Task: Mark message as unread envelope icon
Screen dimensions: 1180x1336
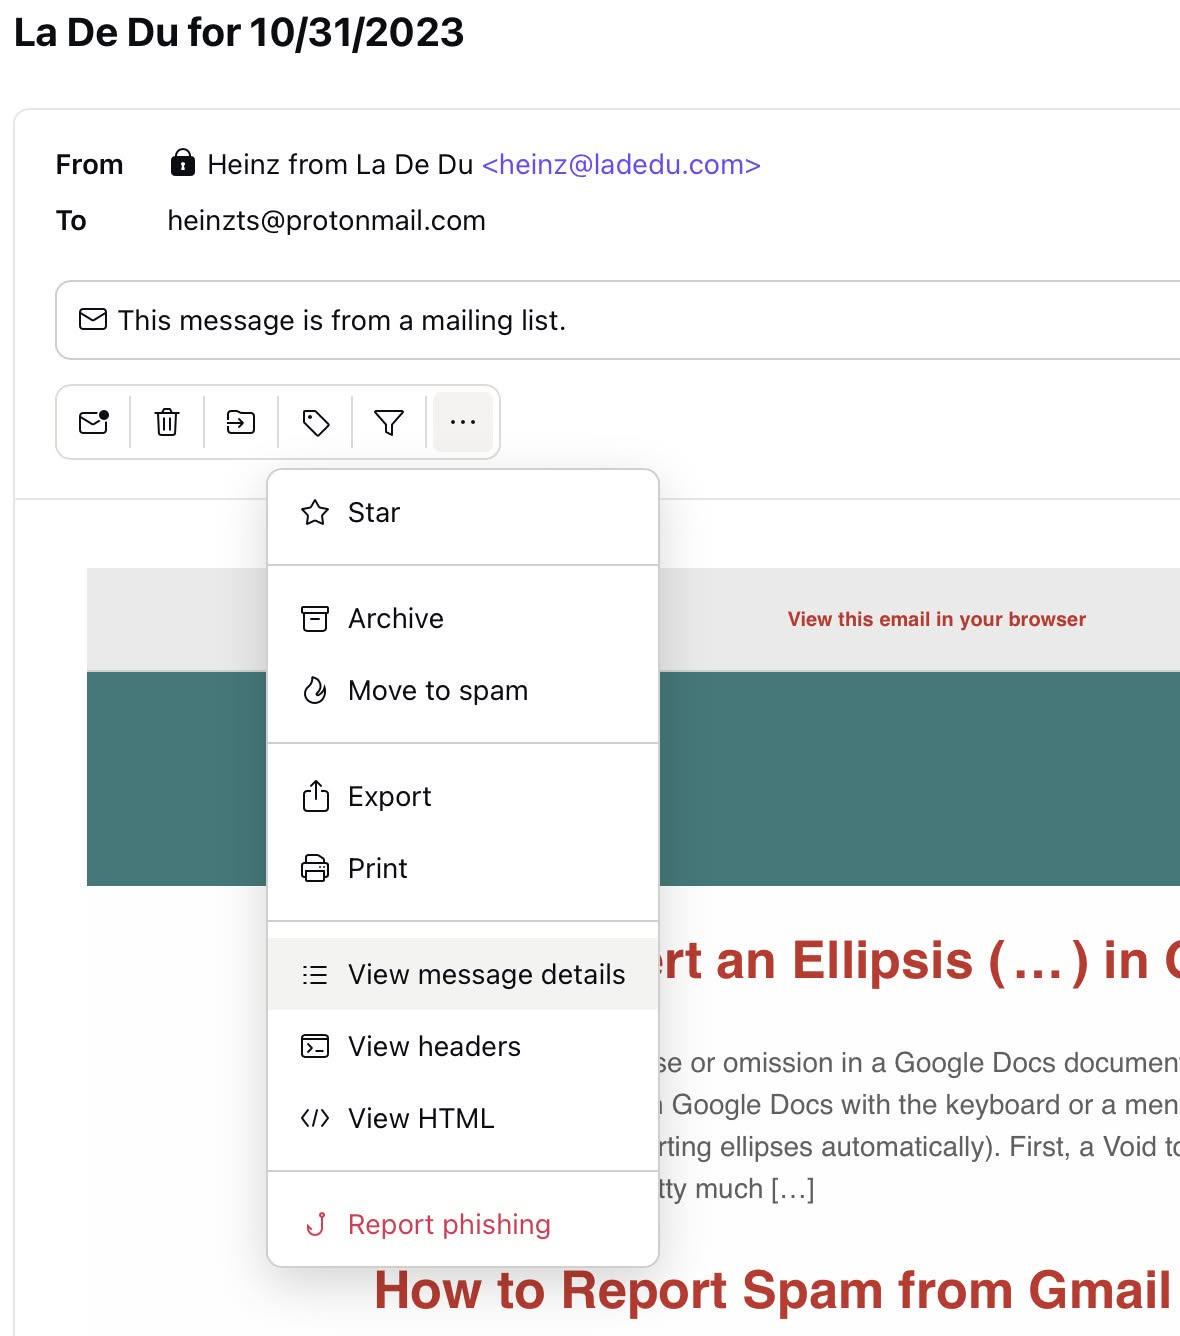Action: [94, 422]
